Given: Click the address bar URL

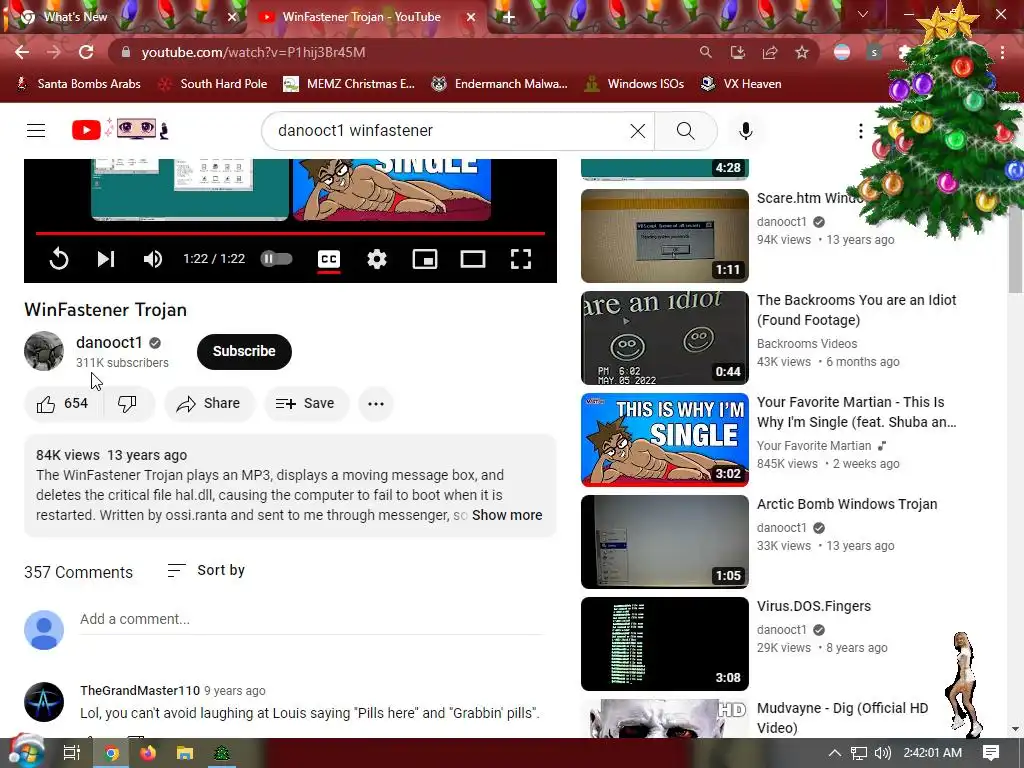Looking at the screenshot, I should (253, 52).
